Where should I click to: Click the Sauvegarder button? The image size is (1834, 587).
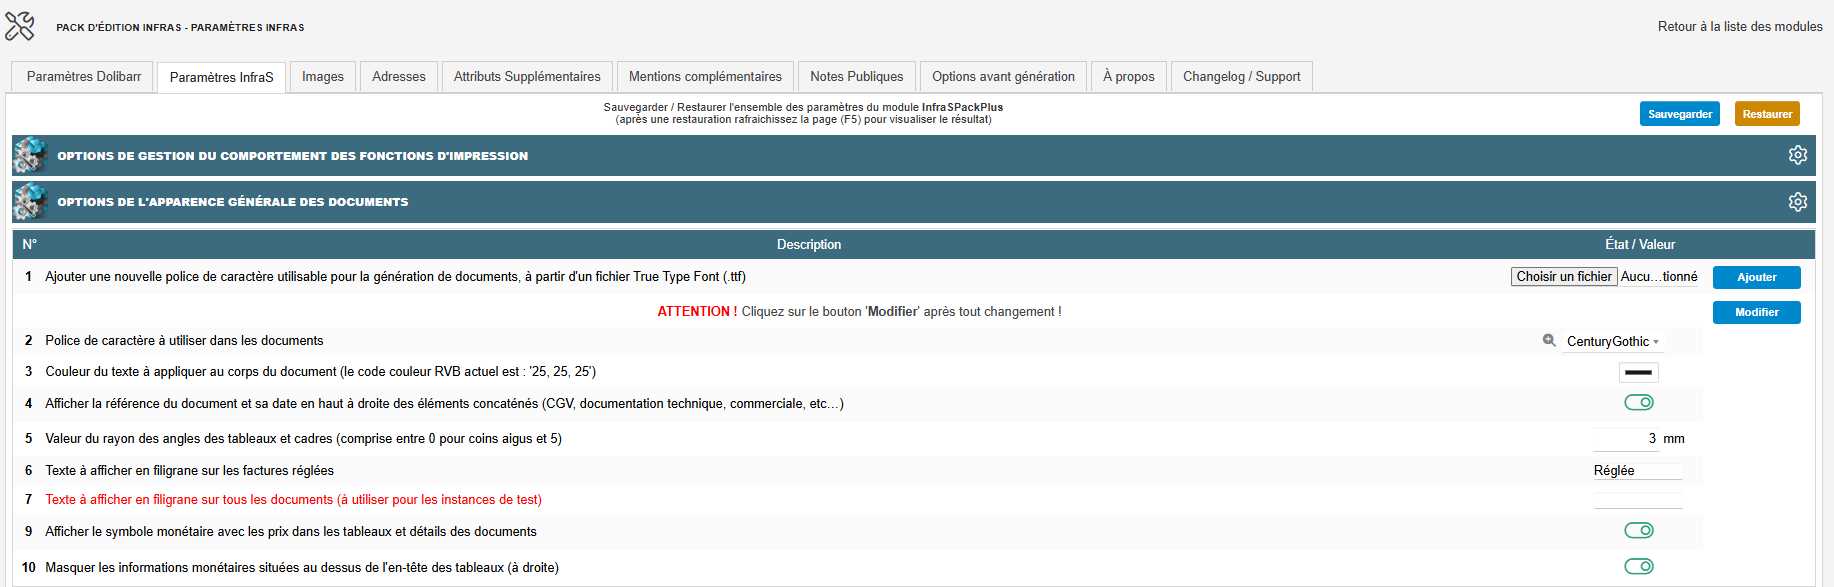(x=1680, y=114)
